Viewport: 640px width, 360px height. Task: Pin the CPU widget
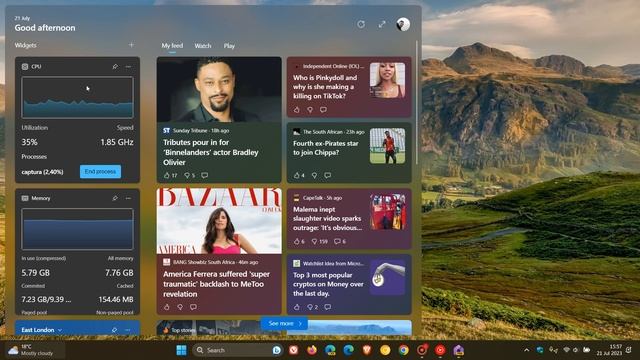pos(115,67)
